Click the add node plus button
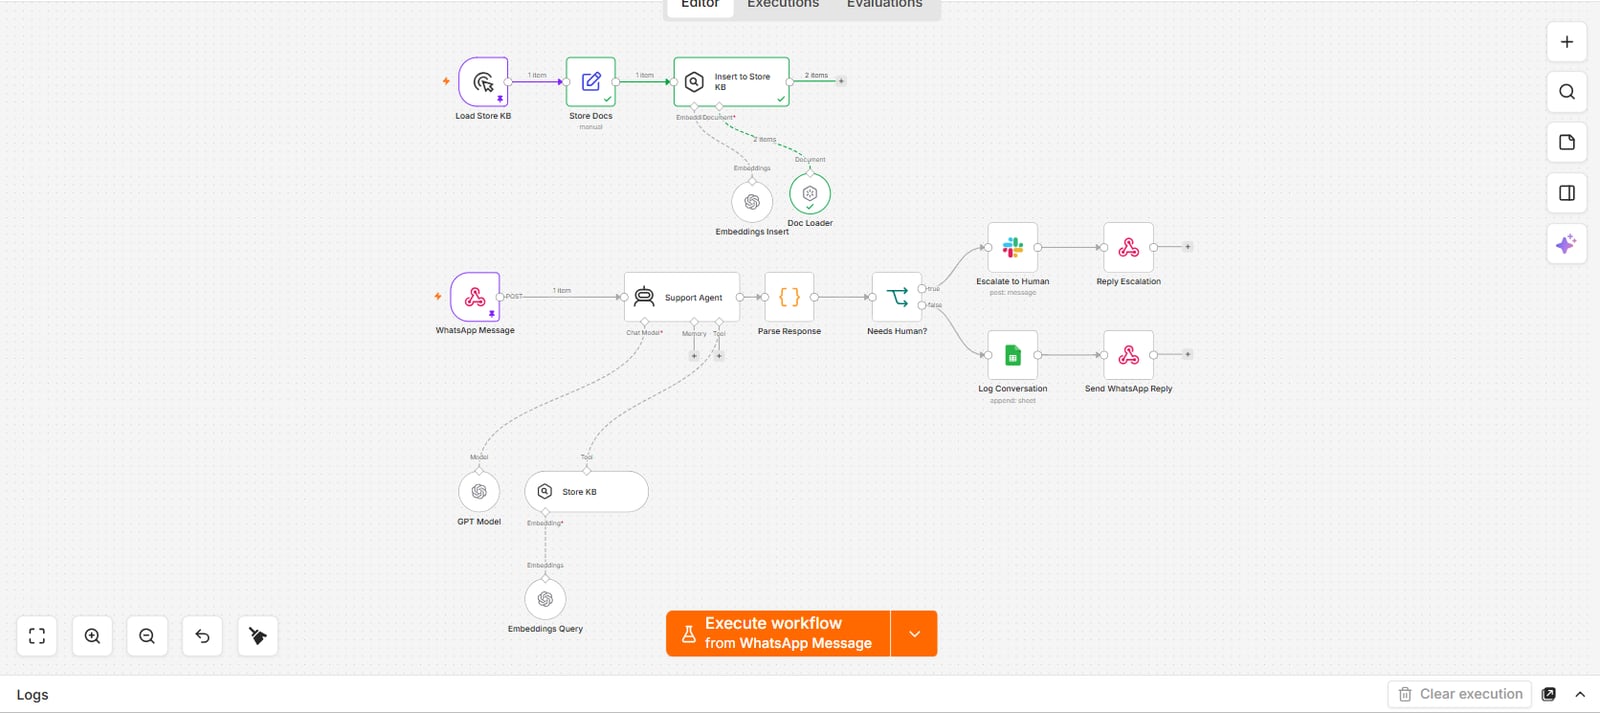Screen dimensions: 1600x713 (x=1567, y=42)
